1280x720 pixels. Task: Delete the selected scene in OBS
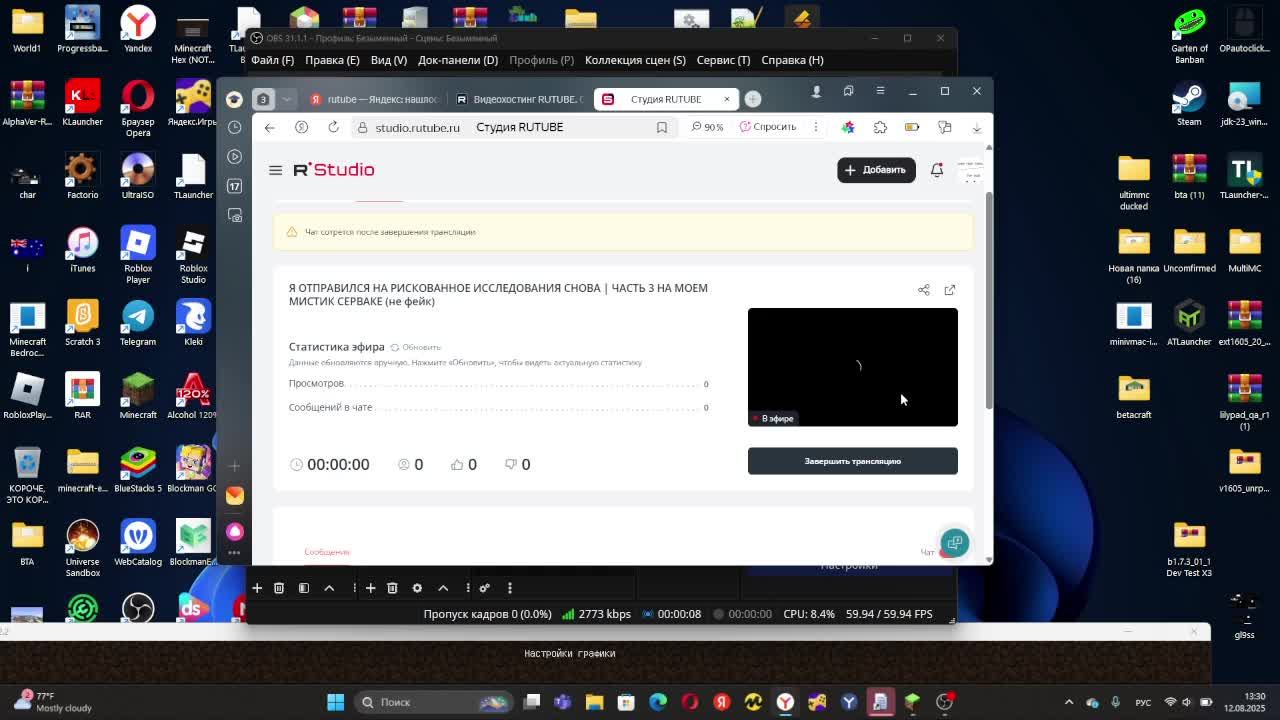point(279,588)
